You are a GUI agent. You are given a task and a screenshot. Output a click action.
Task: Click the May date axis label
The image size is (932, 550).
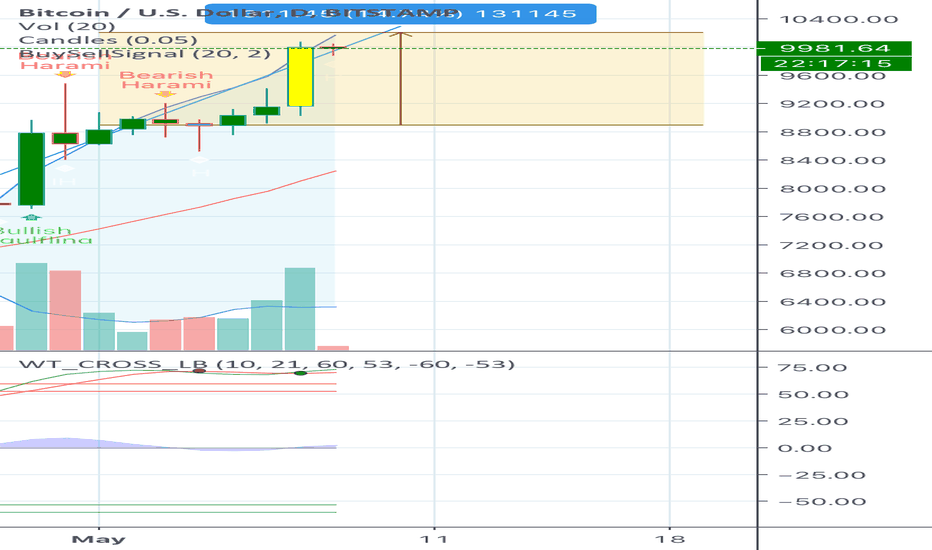click(x=99, y=539)
